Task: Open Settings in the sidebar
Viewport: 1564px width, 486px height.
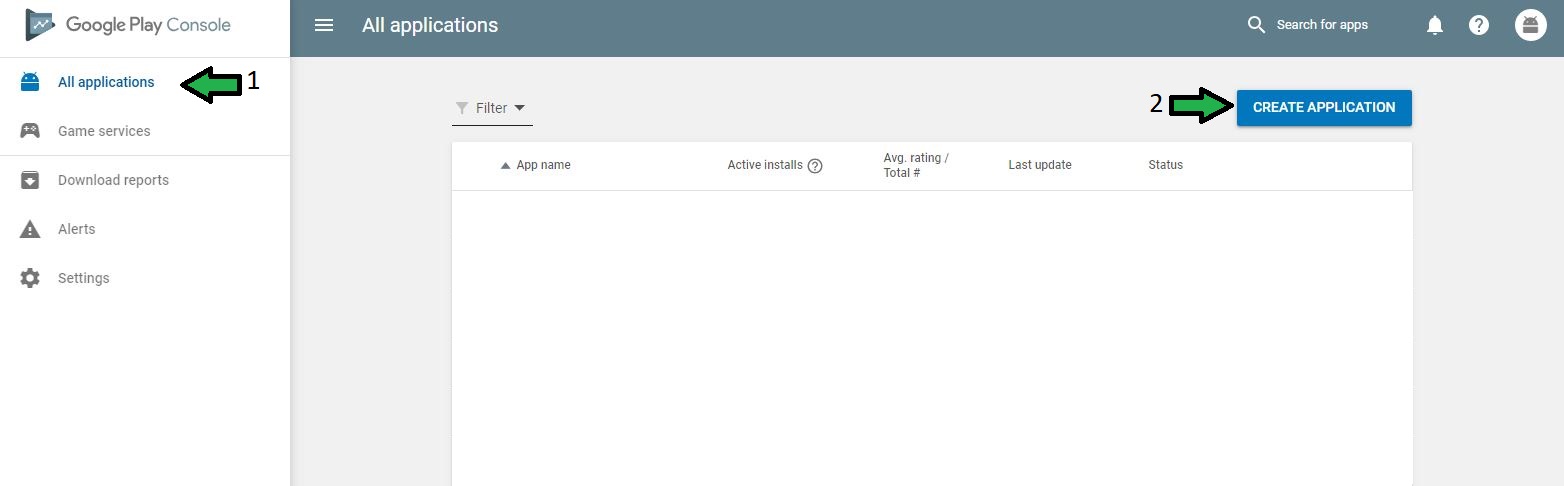Action: pos(84,278)
